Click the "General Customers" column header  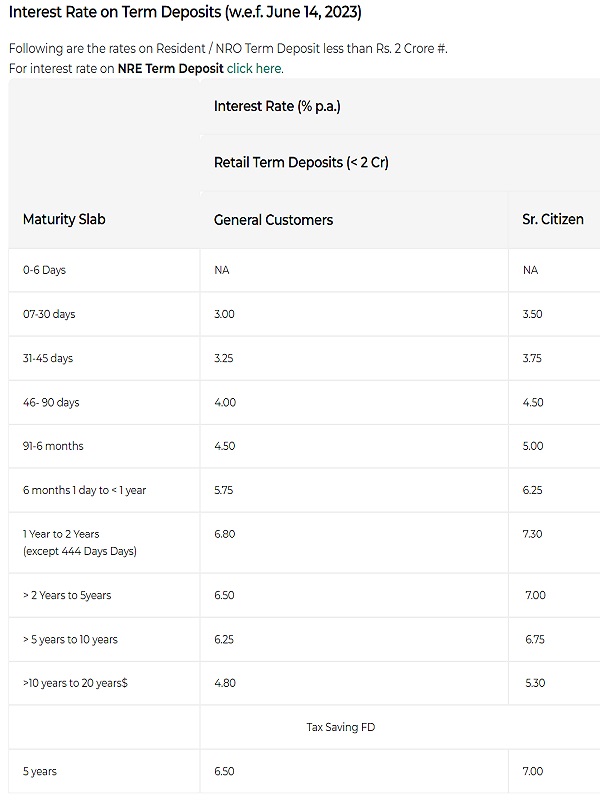tap(273, 219)
